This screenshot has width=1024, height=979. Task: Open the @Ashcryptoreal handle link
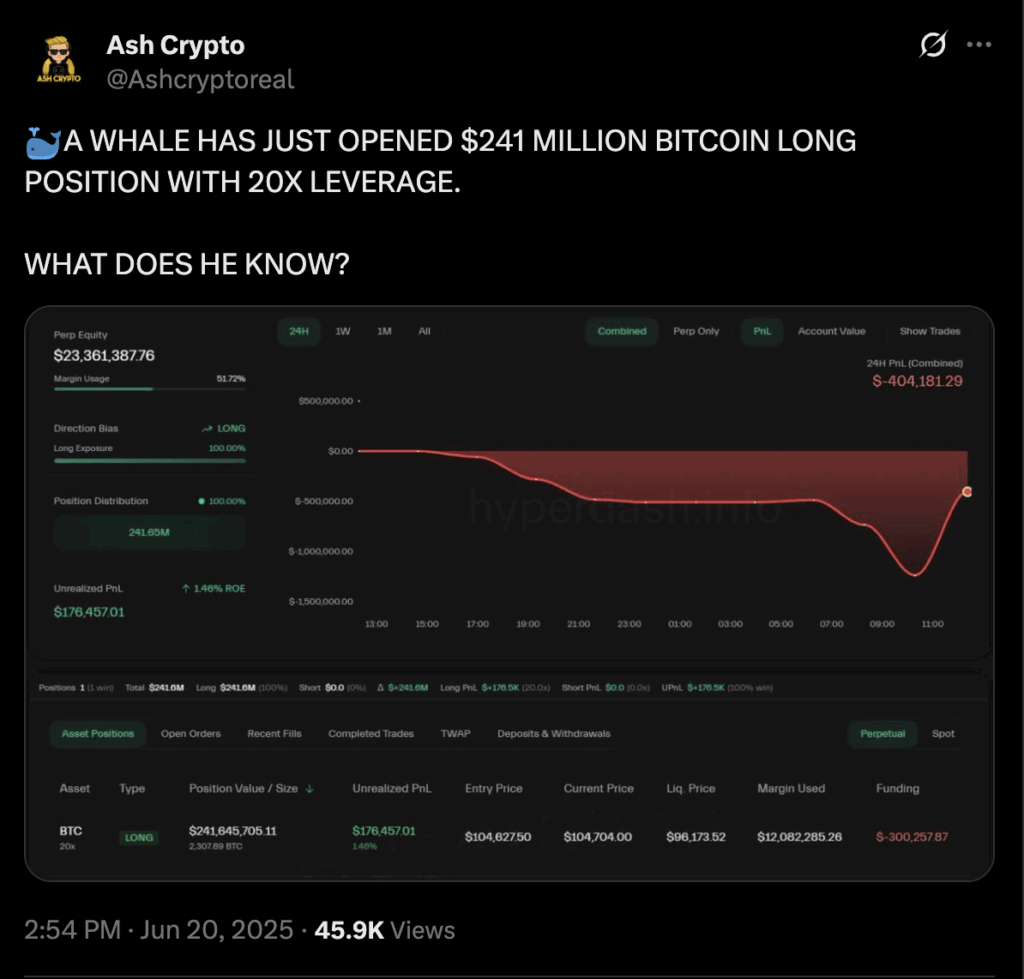pyautogui.click(x=200, y=79)
